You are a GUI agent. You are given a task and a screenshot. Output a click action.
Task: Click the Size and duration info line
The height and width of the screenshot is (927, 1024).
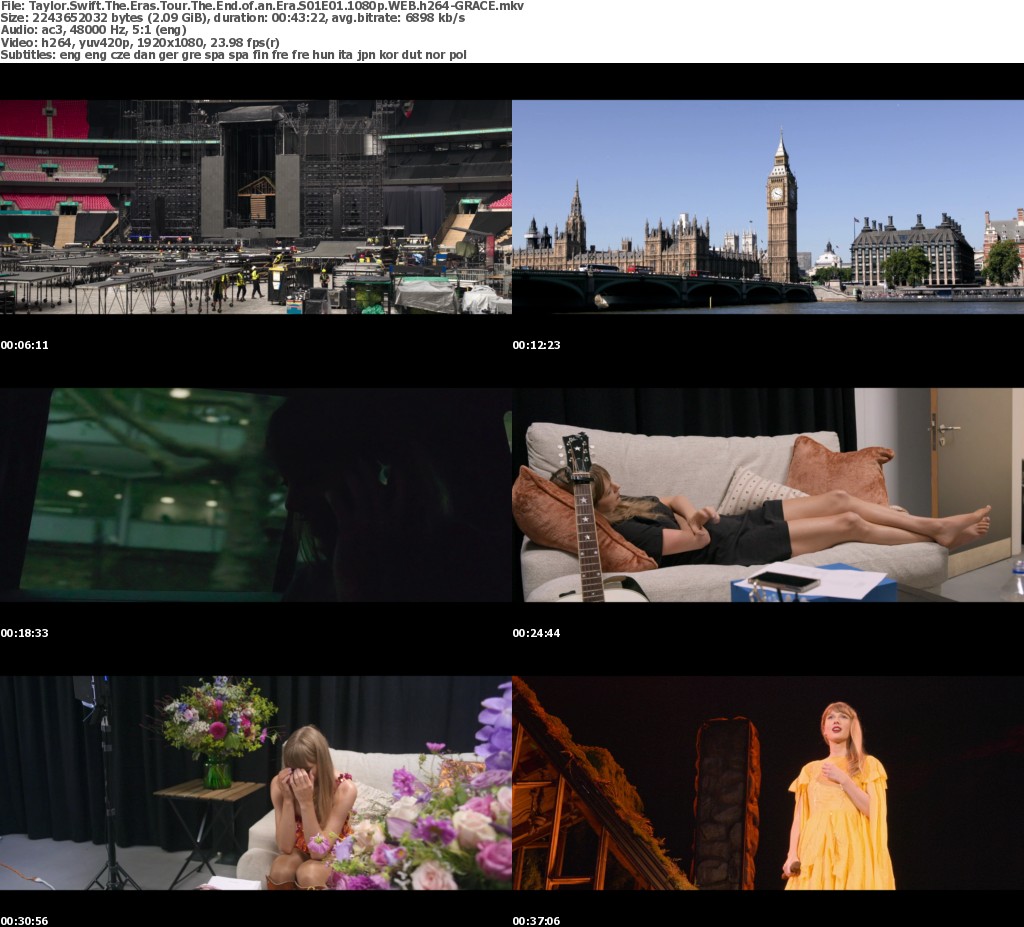pyautogui.click(x=232, y=18)
